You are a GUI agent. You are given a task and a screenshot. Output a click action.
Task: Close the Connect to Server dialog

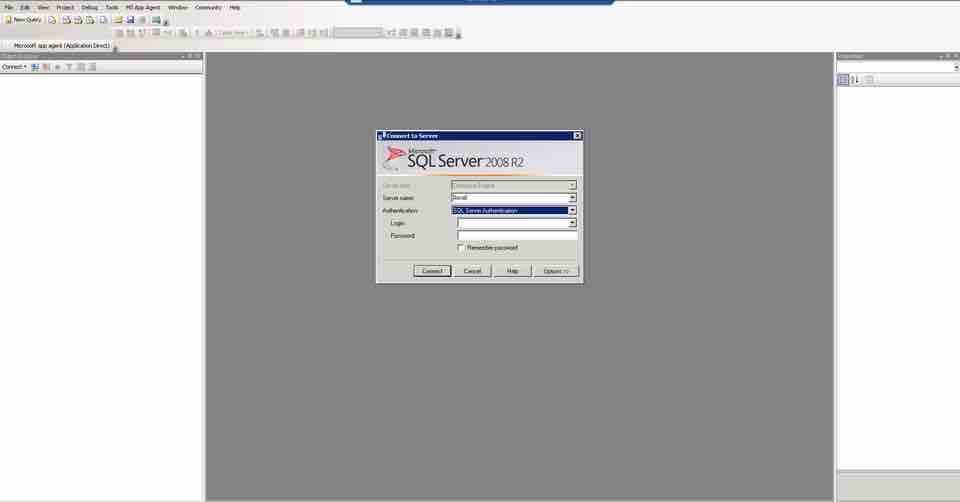(x=577, y=135)
